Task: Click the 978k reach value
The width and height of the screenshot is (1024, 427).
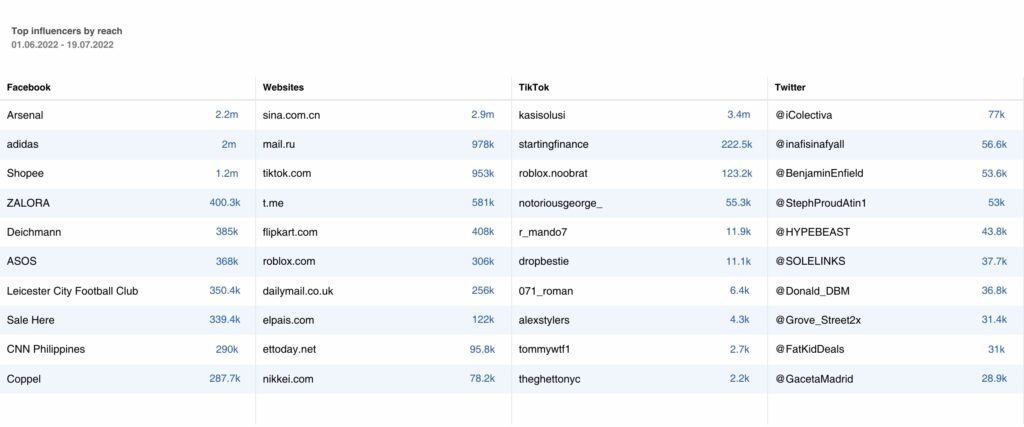Action: point(483,144)
